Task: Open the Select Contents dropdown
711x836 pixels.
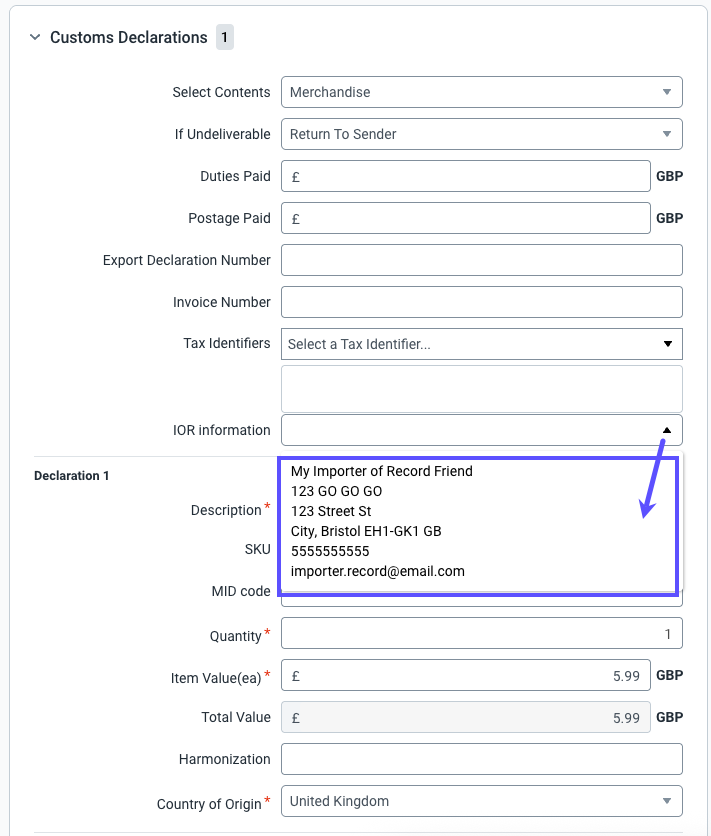Action: (x=480, y=92)
